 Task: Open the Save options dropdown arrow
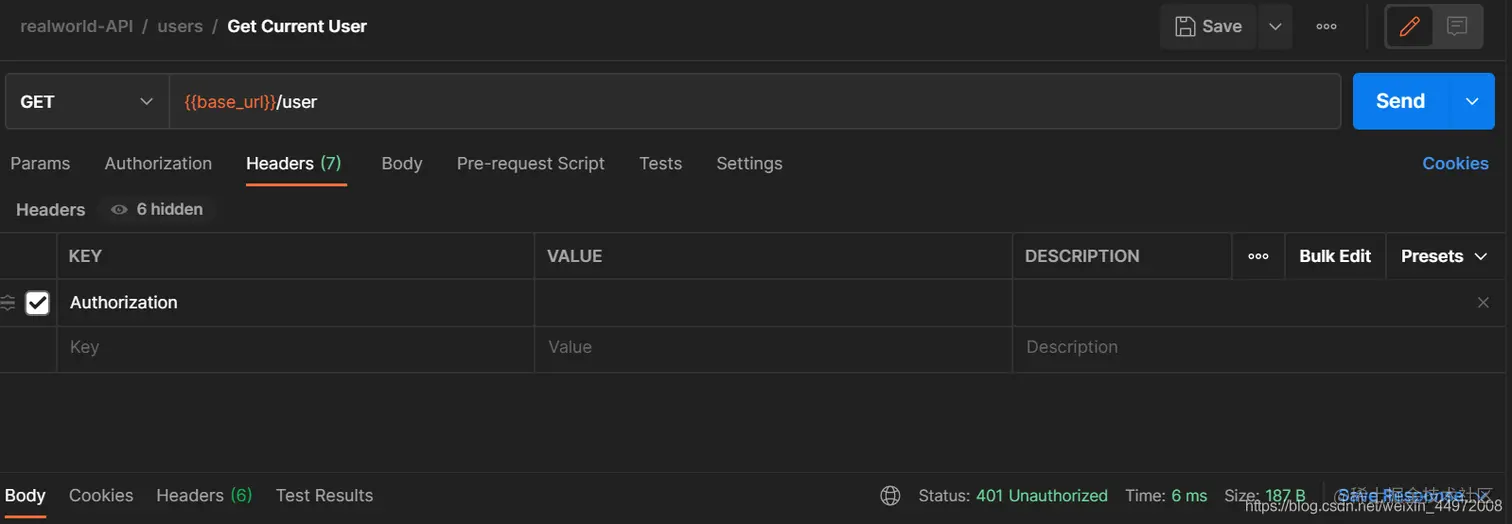tap(1275, 27)
